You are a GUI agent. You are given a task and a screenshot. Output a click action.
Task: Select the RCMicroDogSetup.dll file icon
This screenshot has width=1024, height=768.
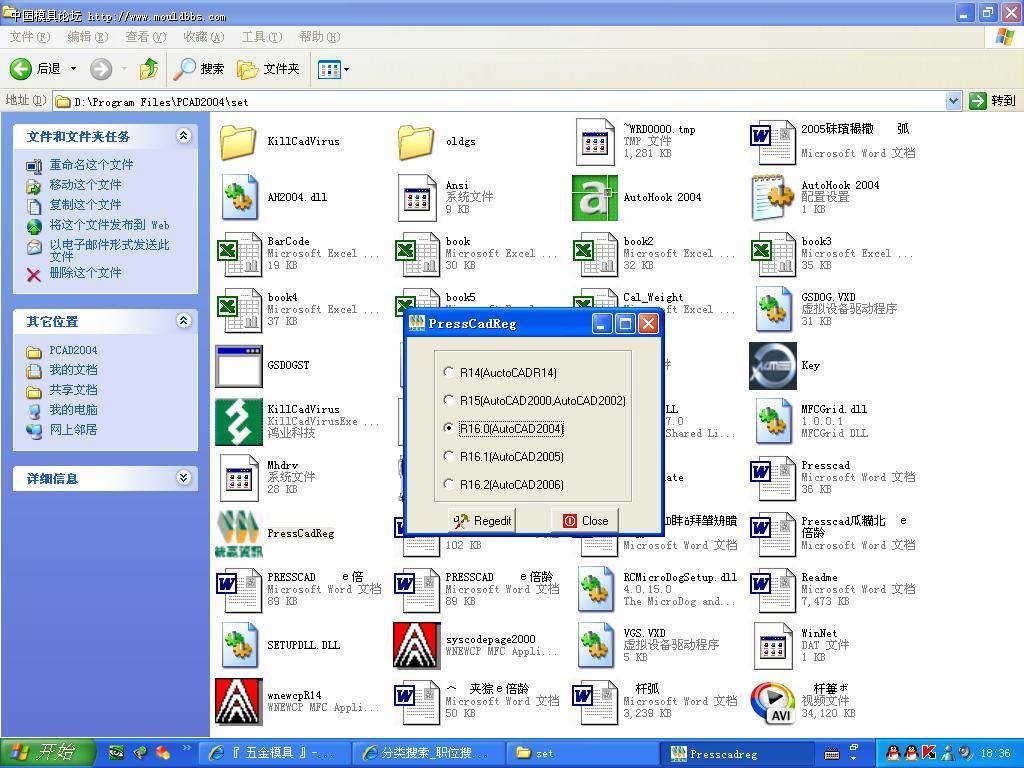coord(595,590)
